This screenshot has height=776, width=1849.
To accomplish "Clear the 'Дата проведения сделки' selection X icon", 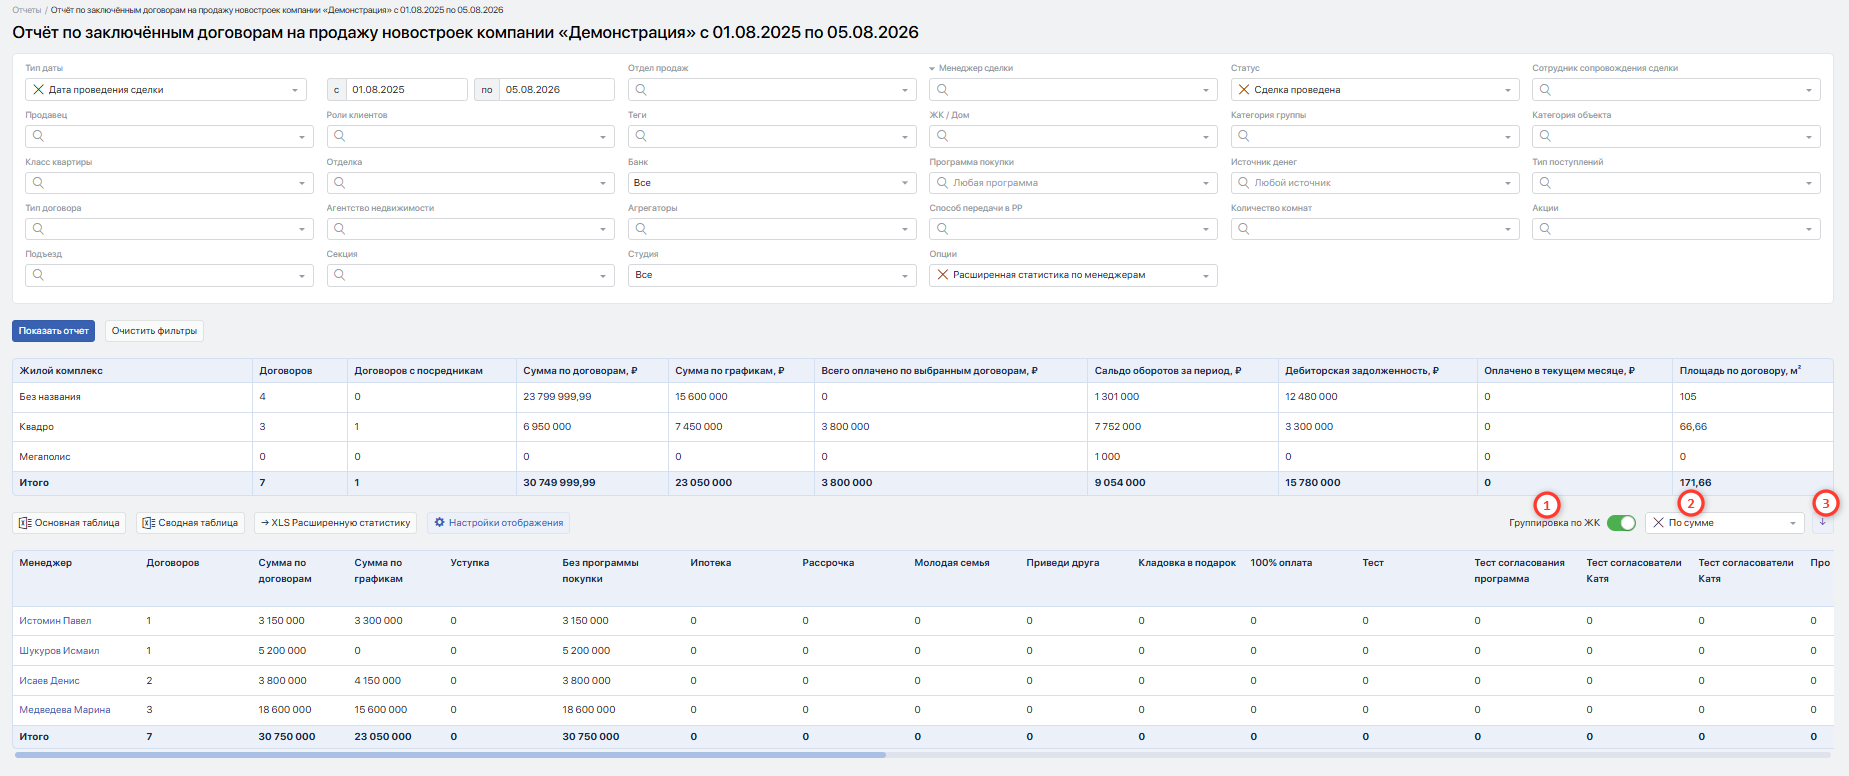I will [x=39, y=90].
